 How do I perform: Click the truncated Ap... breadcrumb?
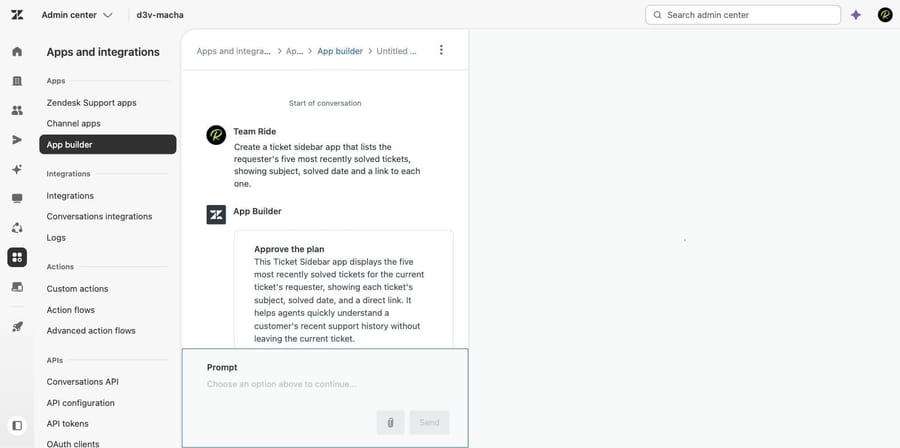[294, 51]
